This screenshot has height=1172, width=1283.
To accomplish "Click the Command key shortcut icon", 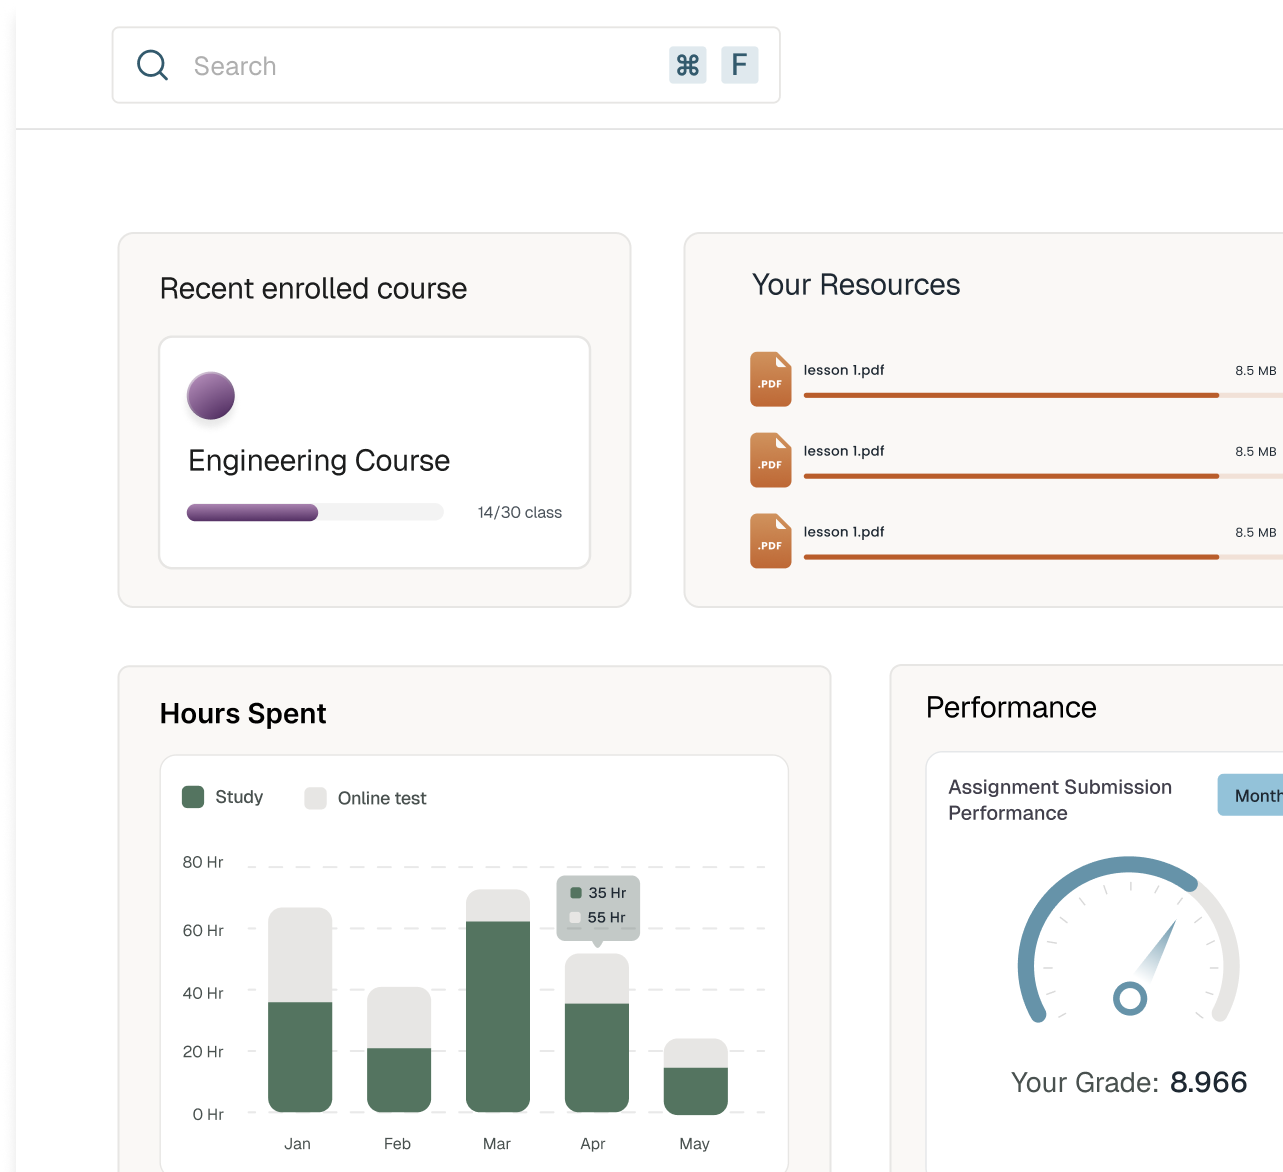I will 688,65.
